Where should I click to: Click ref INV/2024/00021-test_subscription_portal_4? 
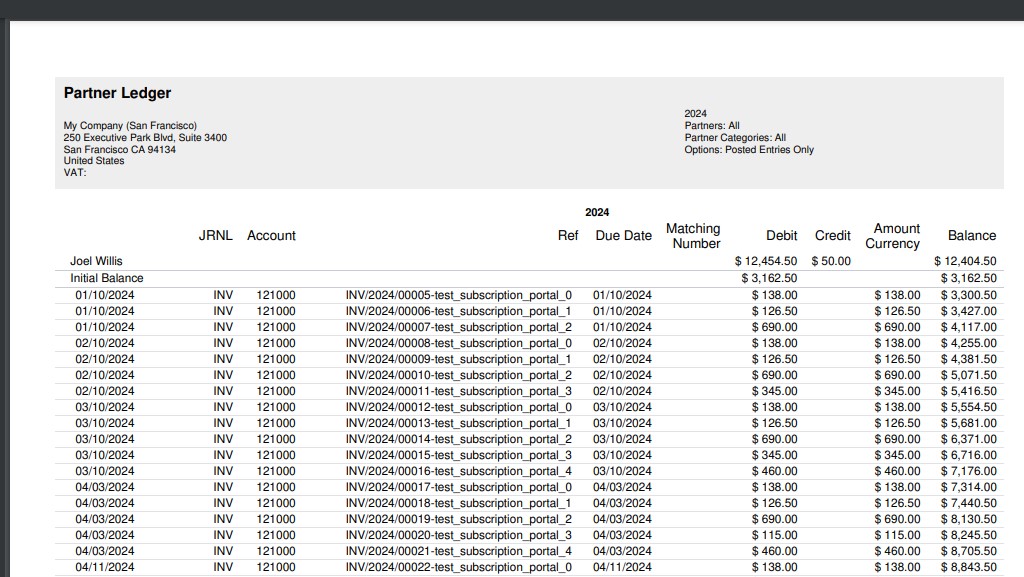[458, 551]
